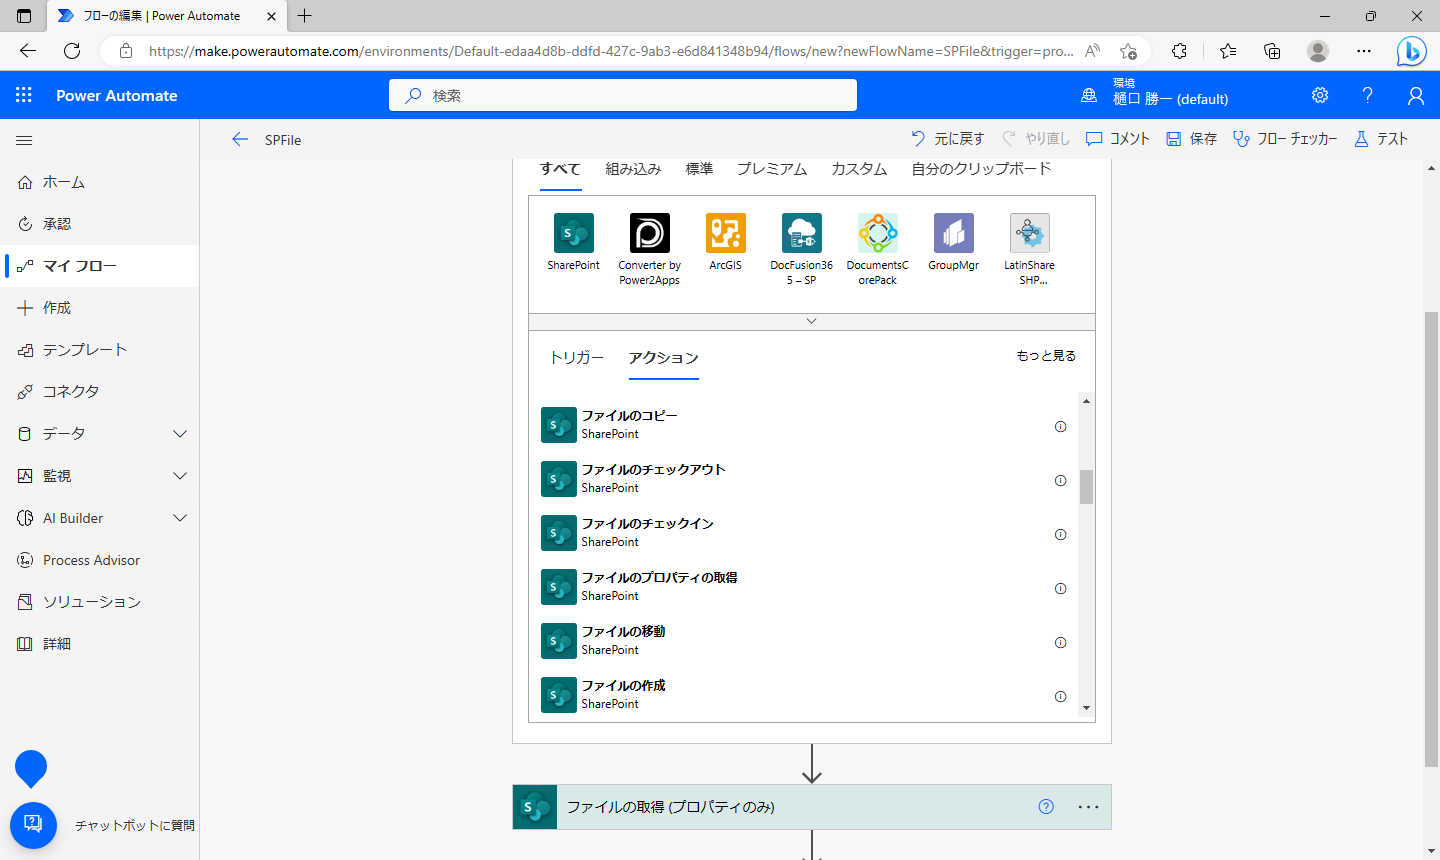Viewport: 1440px width, 860px height.
Task: Click コメント in the toolbar
Action: (1118, 139)
